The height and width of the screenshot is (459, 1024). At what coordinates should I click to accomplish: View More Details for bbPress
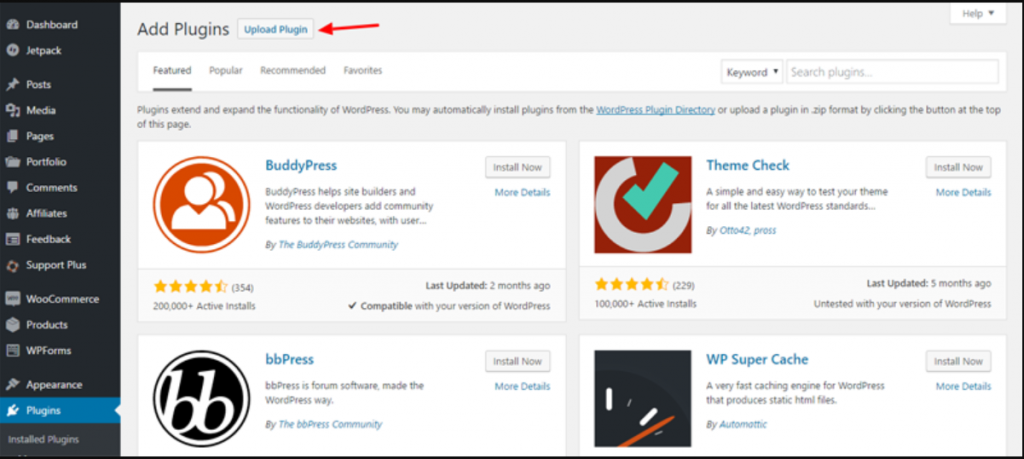point(522,387)
